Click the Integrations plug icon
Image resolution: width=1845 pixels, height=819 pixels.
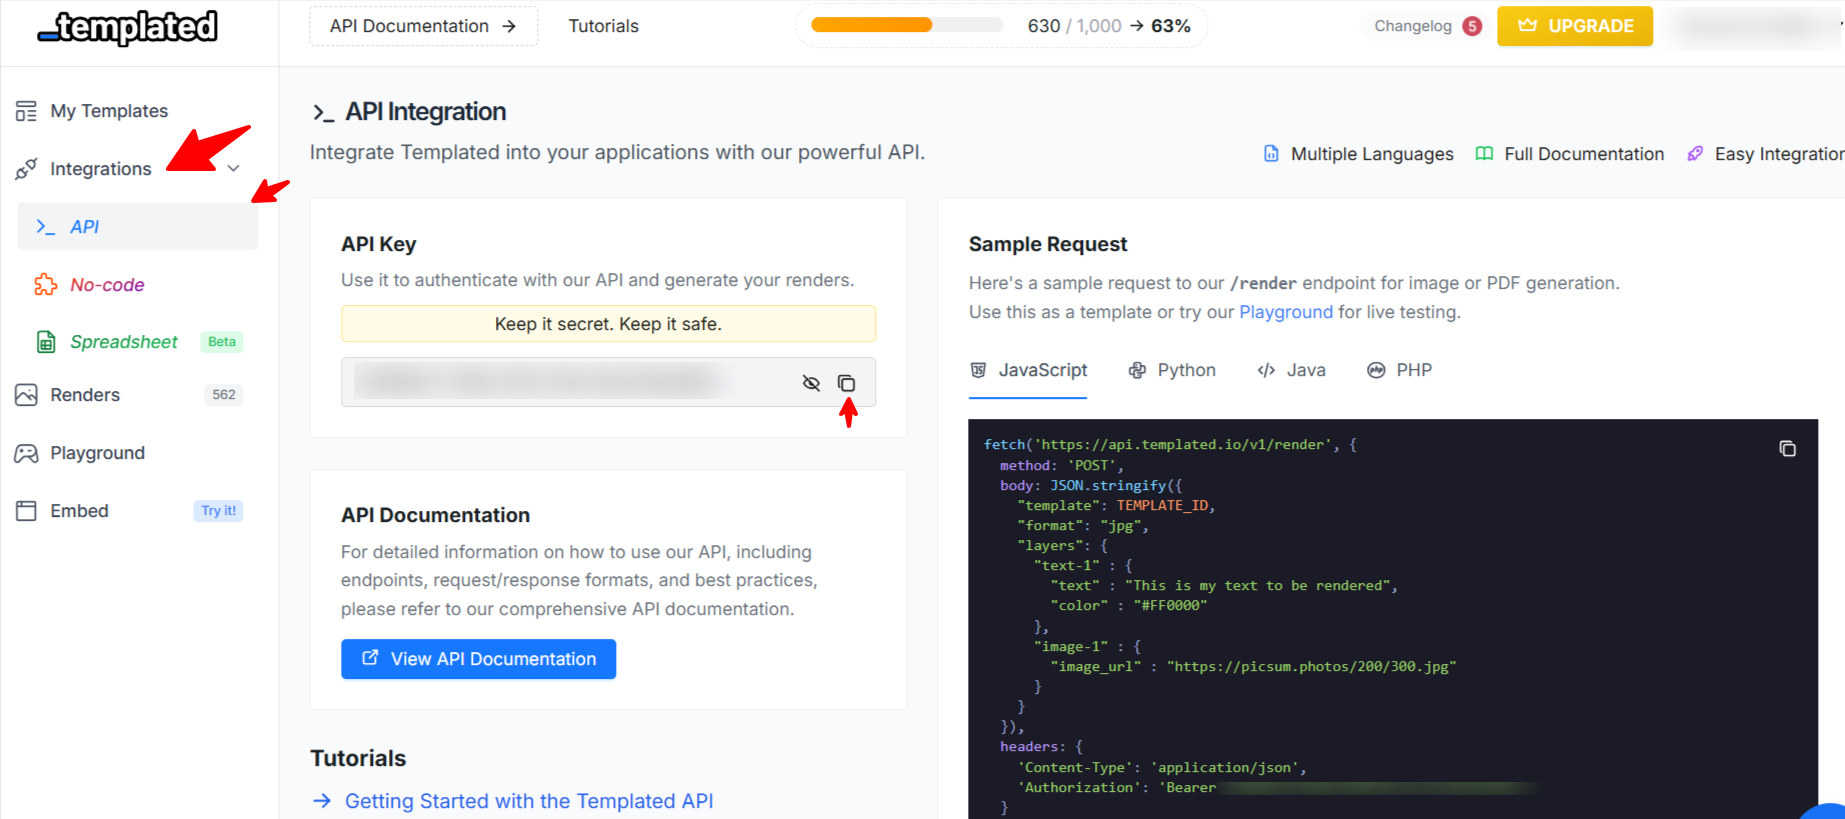pos(26,169)
